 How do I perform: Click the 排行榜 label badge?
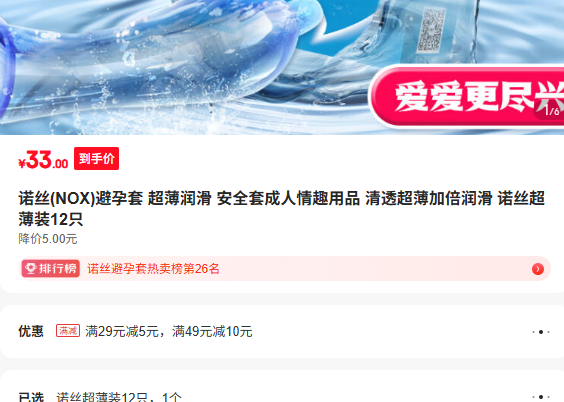(51, 269)
